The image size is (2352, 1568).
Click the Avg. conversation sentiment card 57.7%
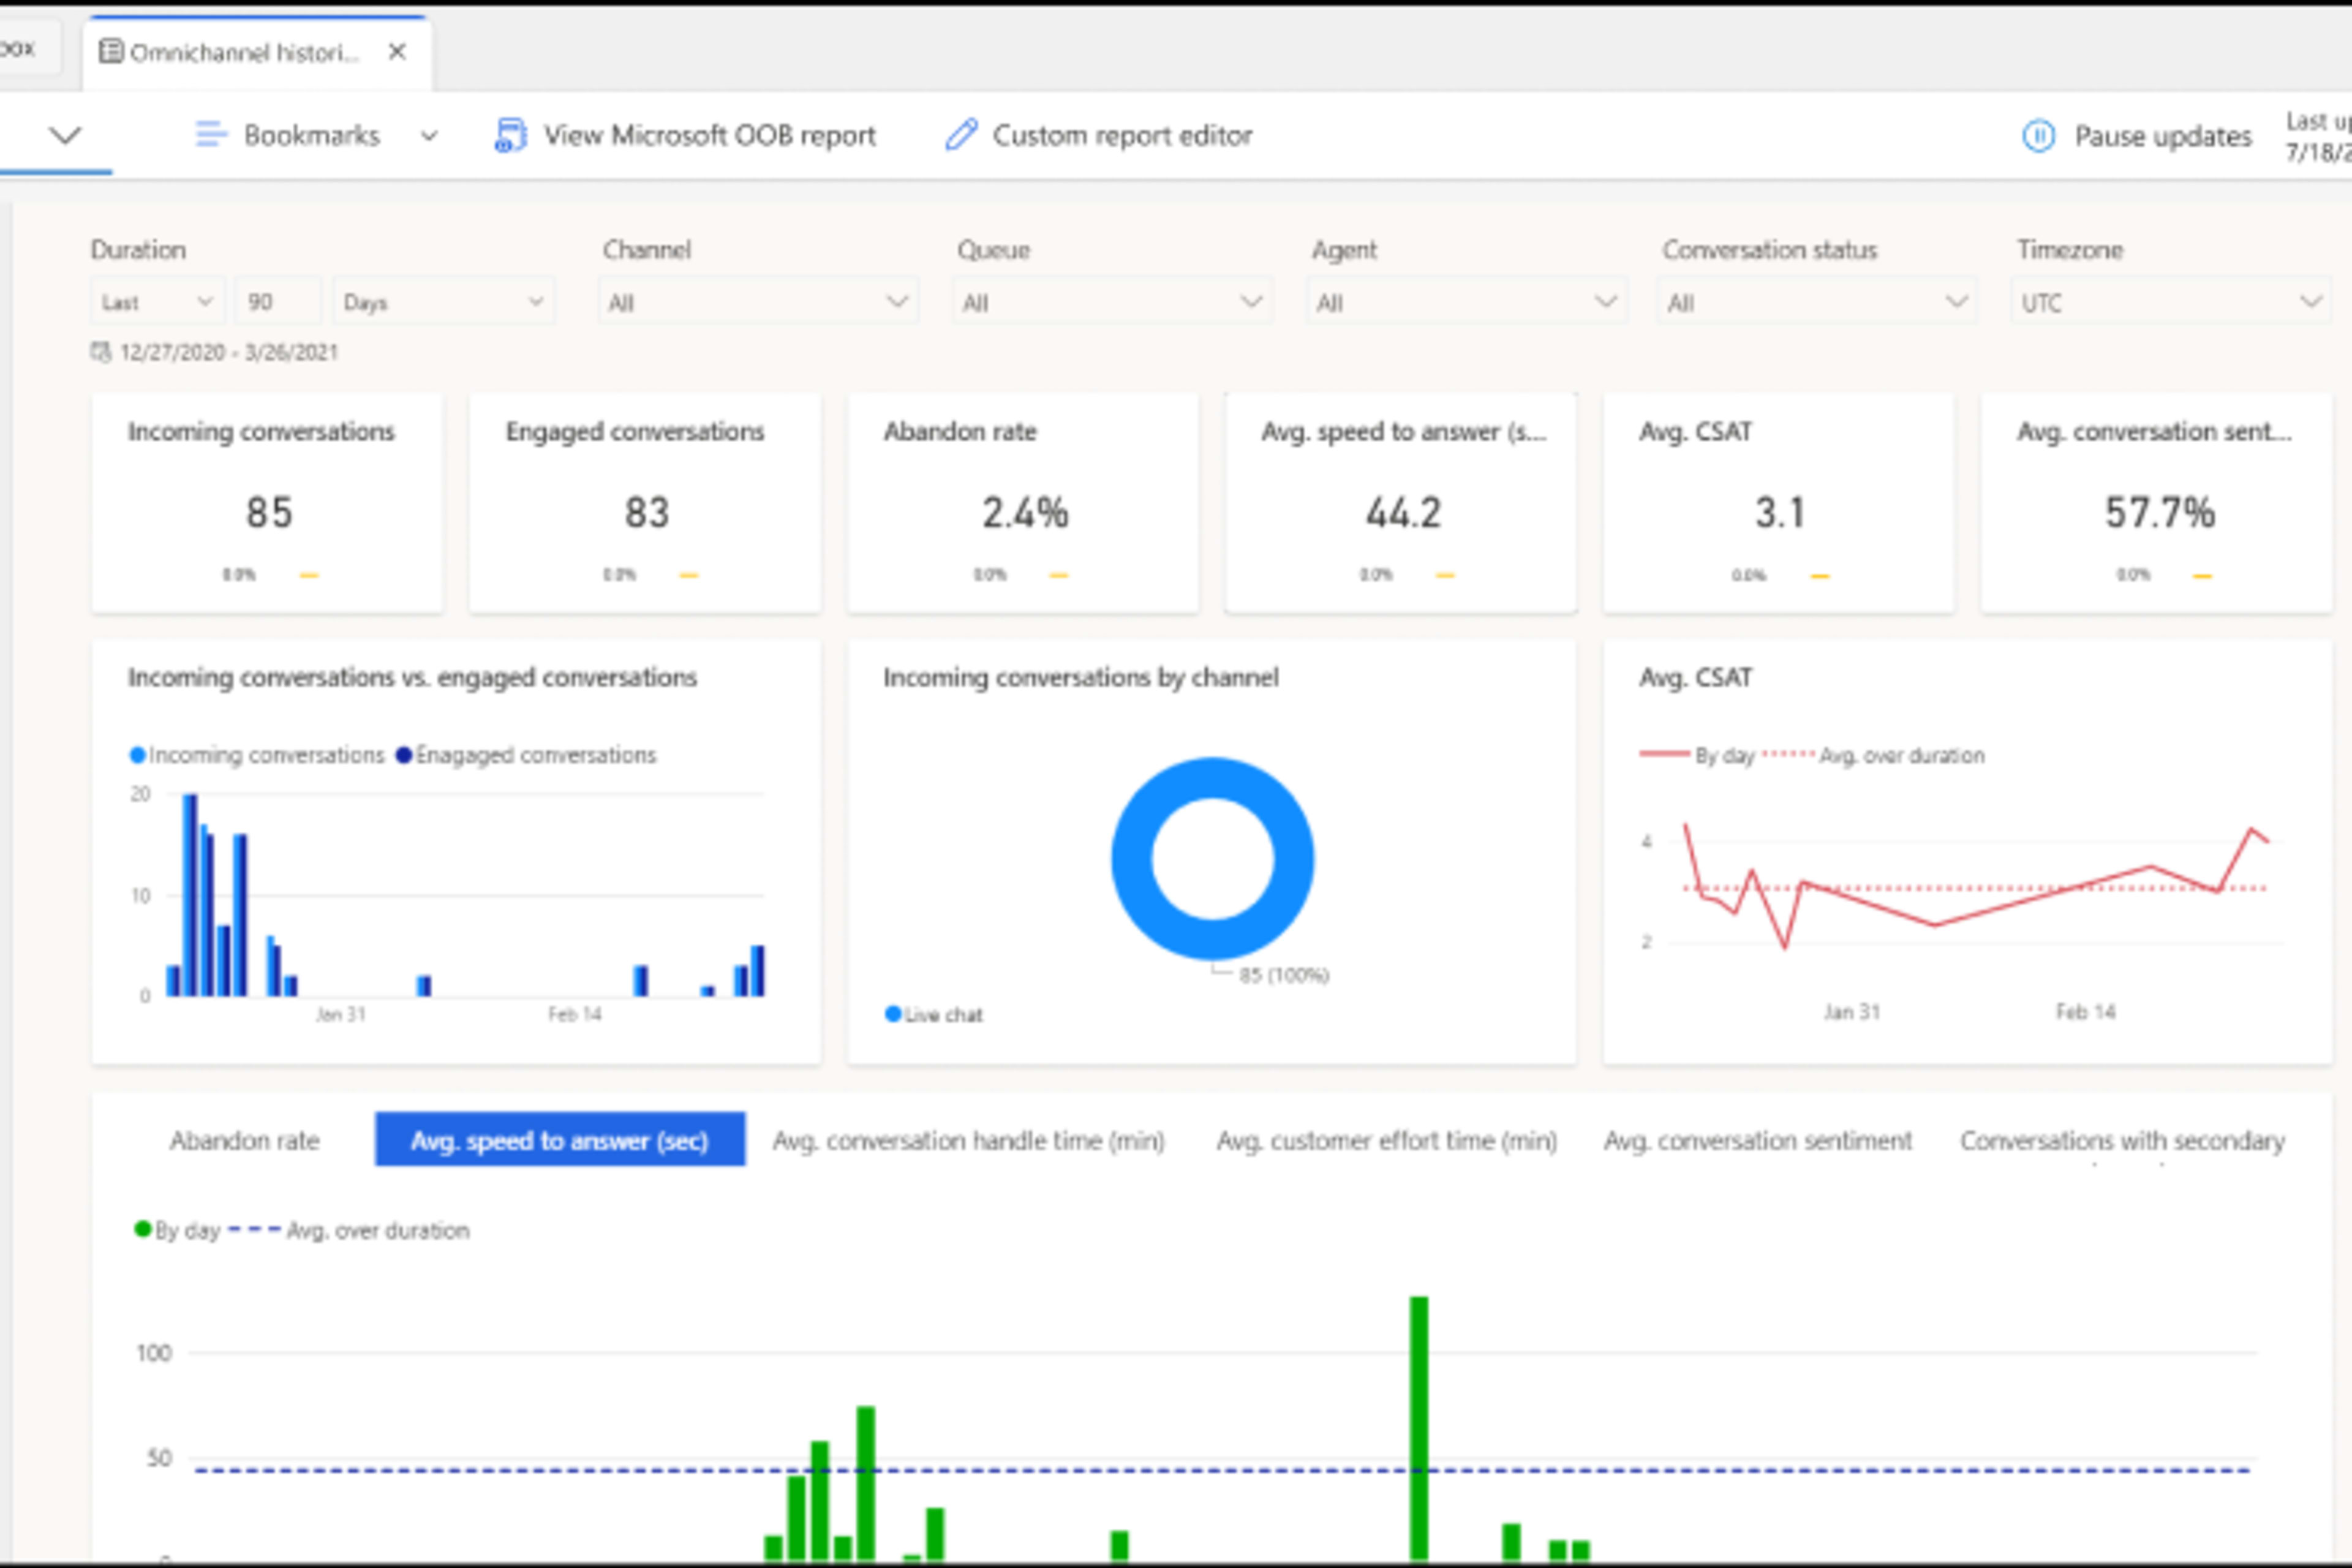tap(2157, 503)
